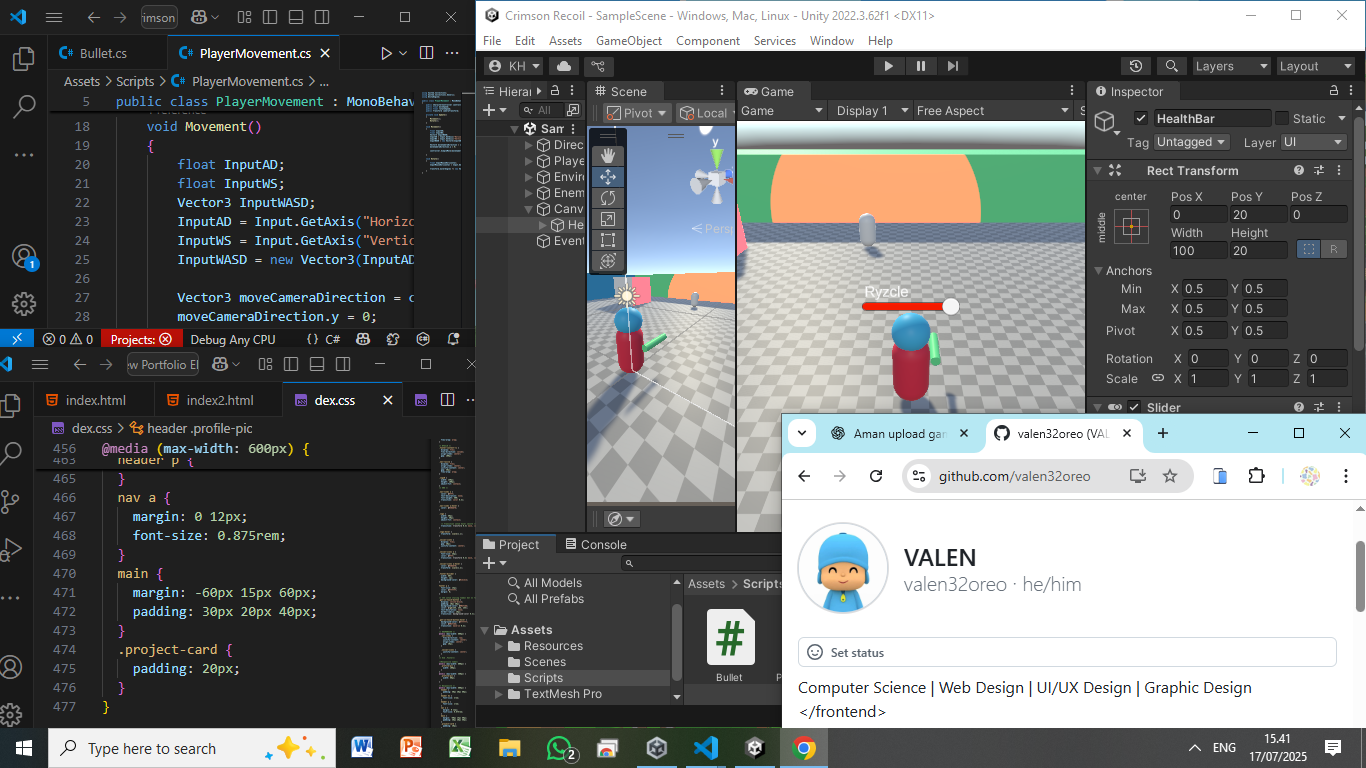This screenshot has width=1366, height=768.
Task: Select the Rotate tool in Scene view
Action: coord(608,198)
